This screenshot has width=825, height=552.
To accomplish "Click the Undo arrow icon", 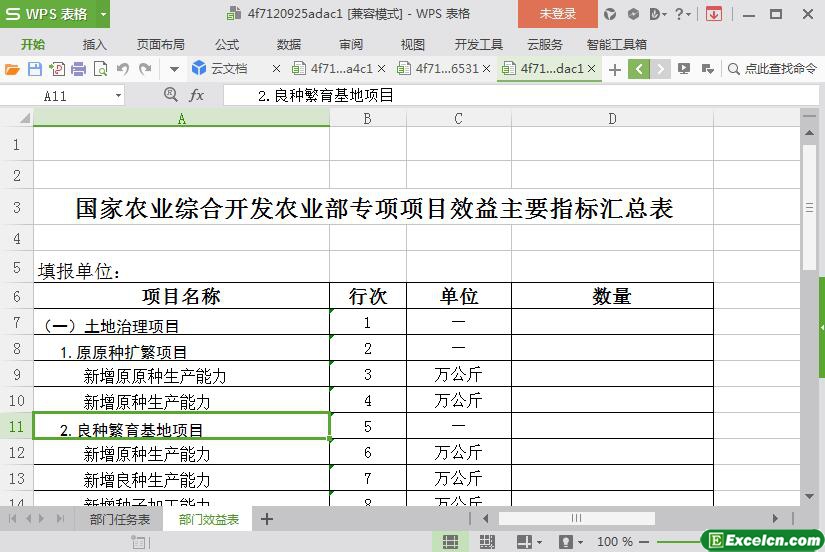I will (123, 69).
